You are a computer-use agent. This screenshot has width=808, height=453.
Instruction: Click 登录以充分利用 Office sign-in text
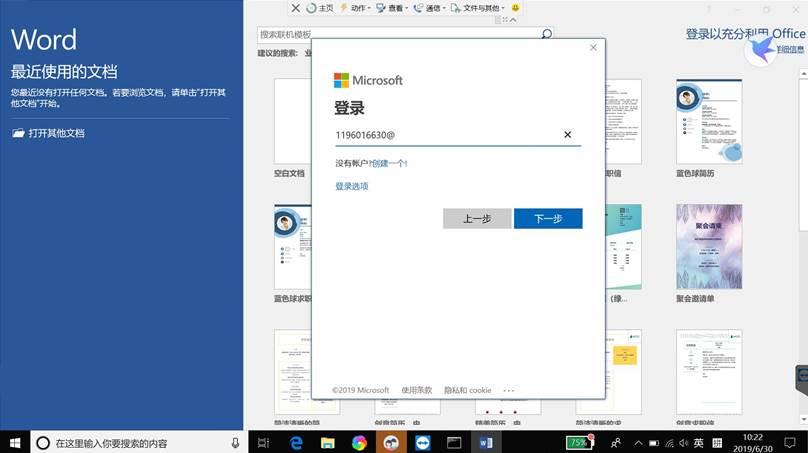click(745, 34)
